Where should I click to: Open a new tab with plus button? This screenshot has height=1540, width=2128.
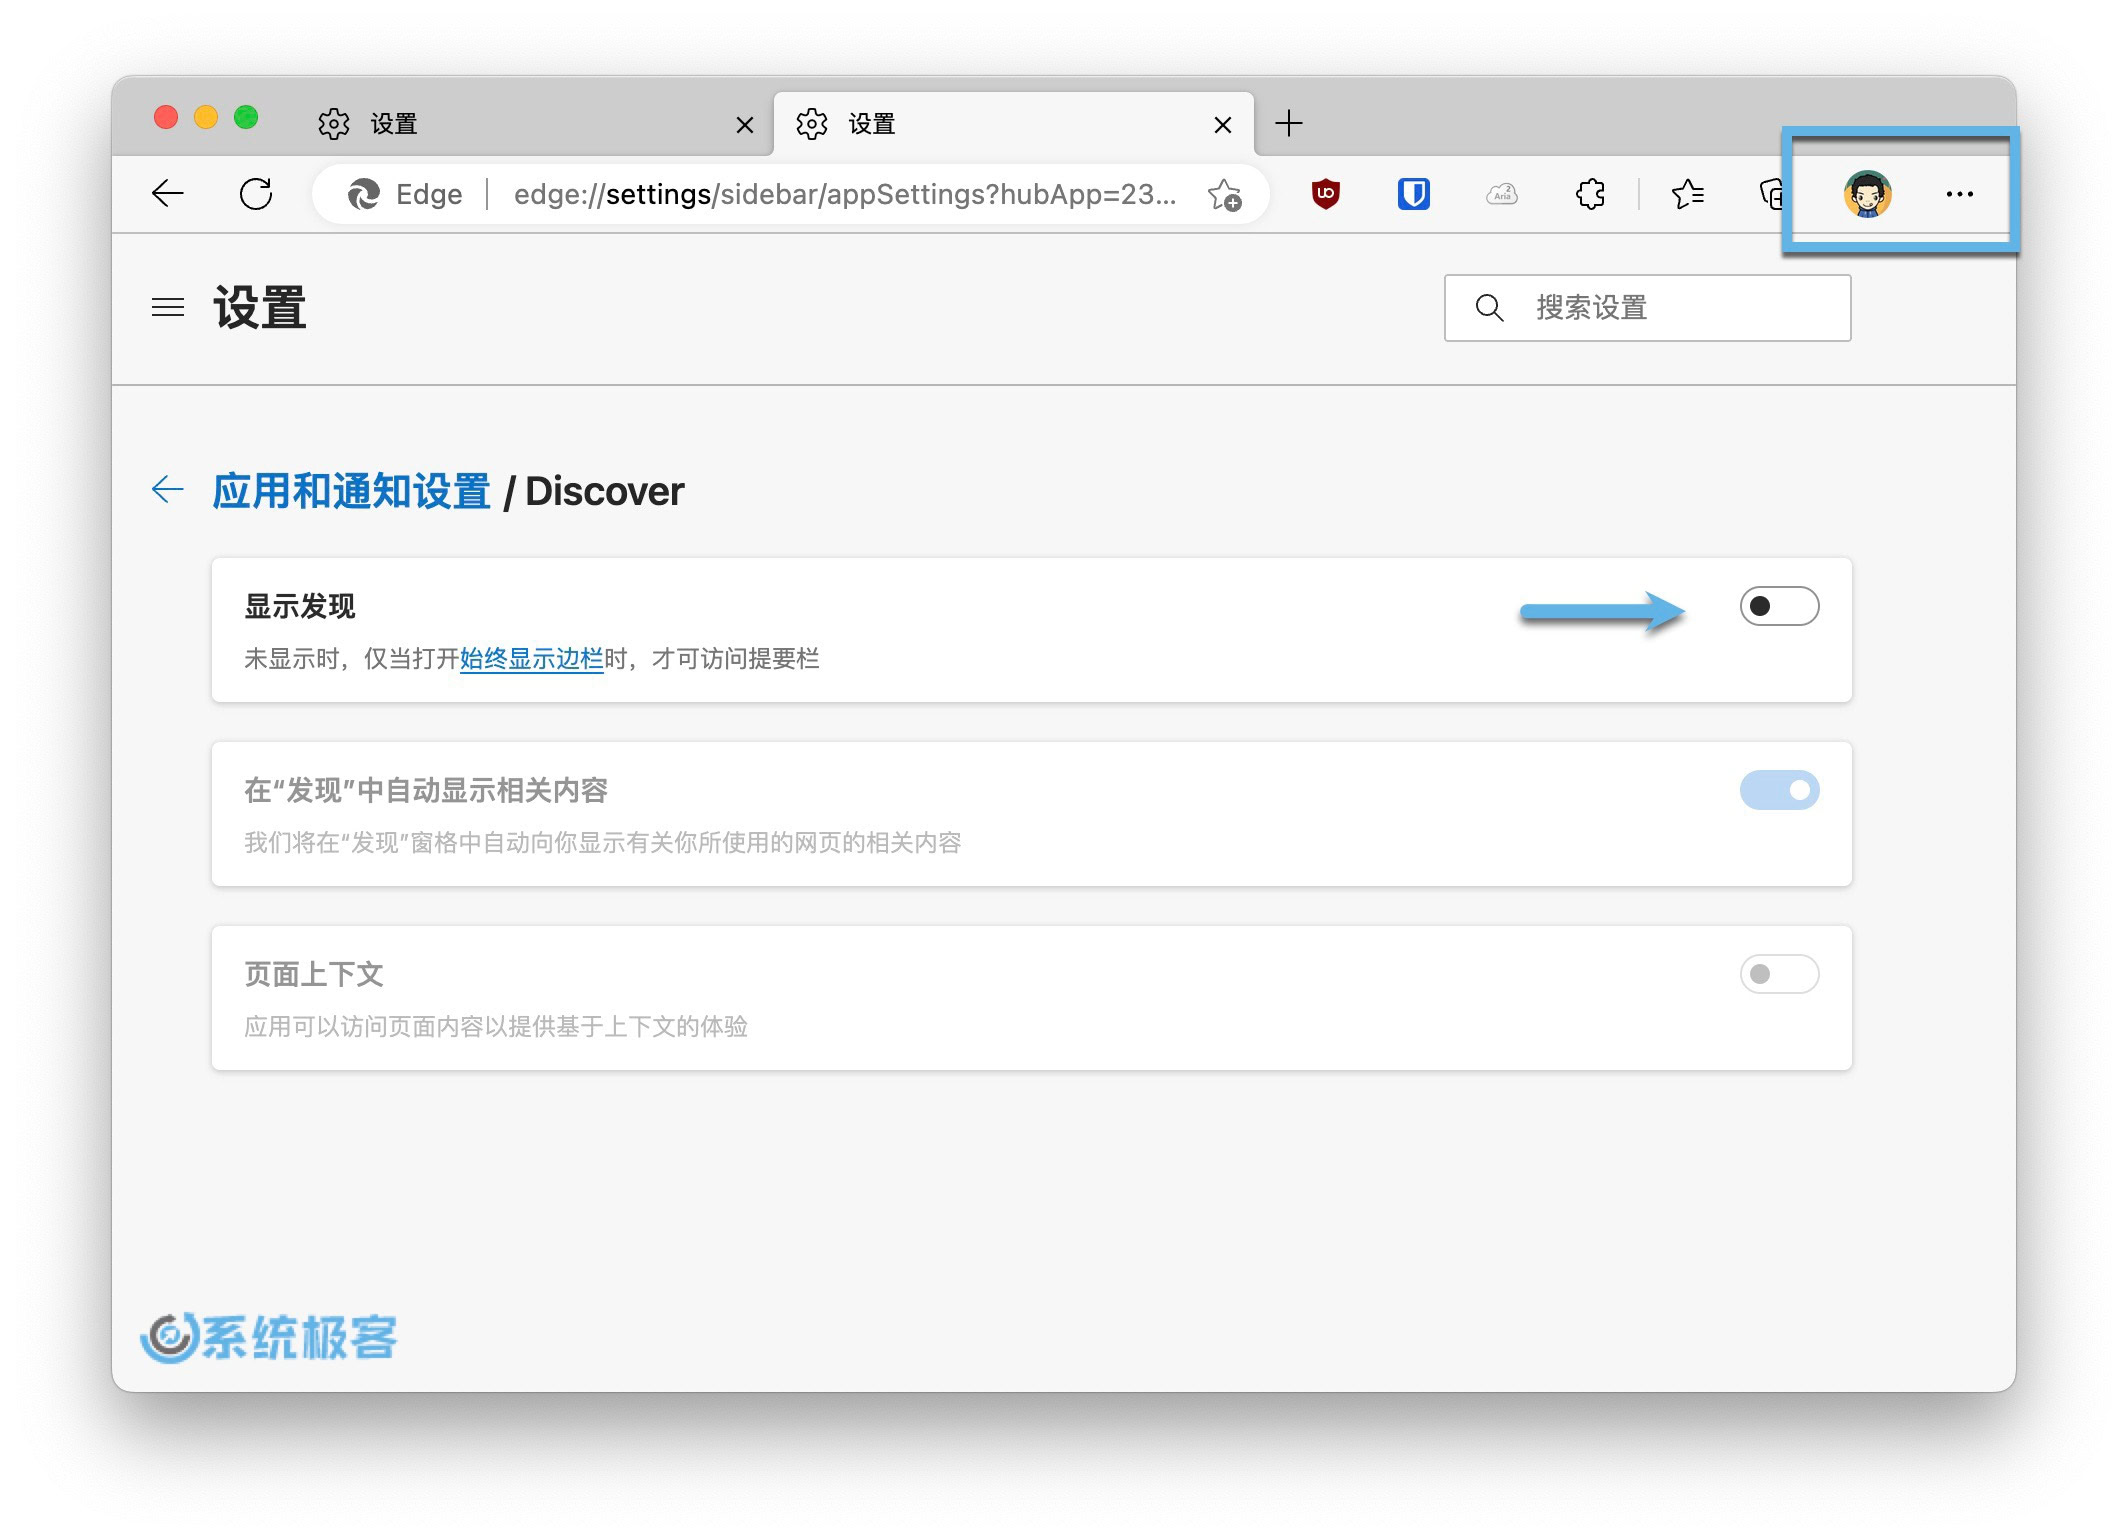(1289, 124)
